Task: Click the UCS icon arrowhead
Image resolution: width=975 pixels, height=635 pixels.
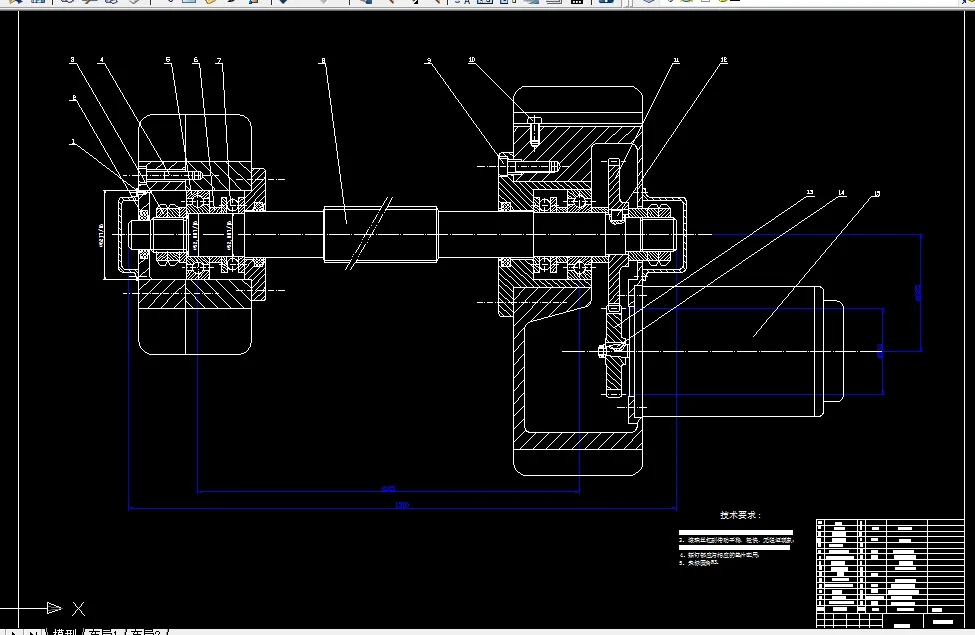Action: [x=55, y=608]
